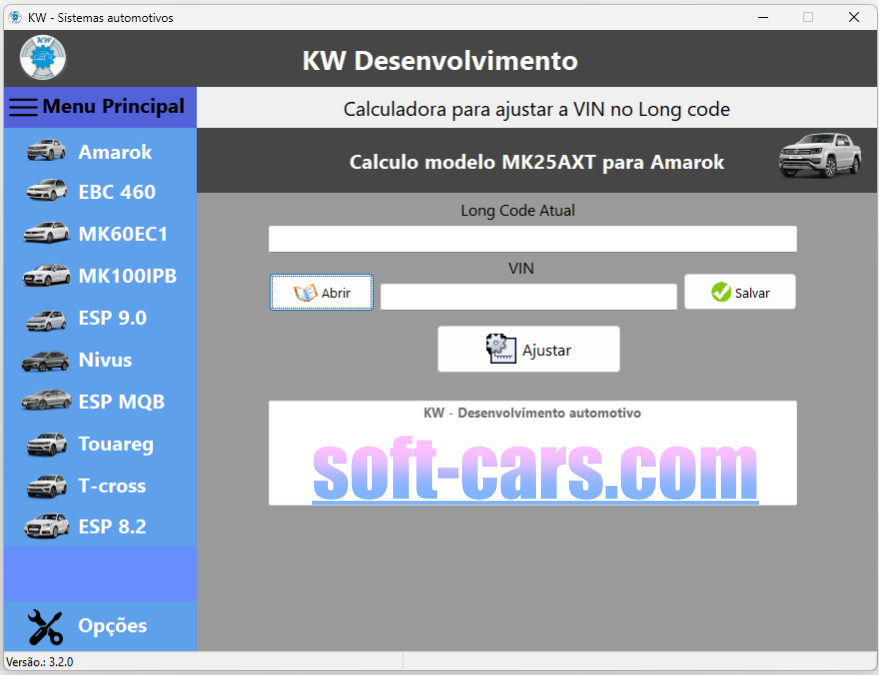Click the KW gear logo in header

pos(43,57)
